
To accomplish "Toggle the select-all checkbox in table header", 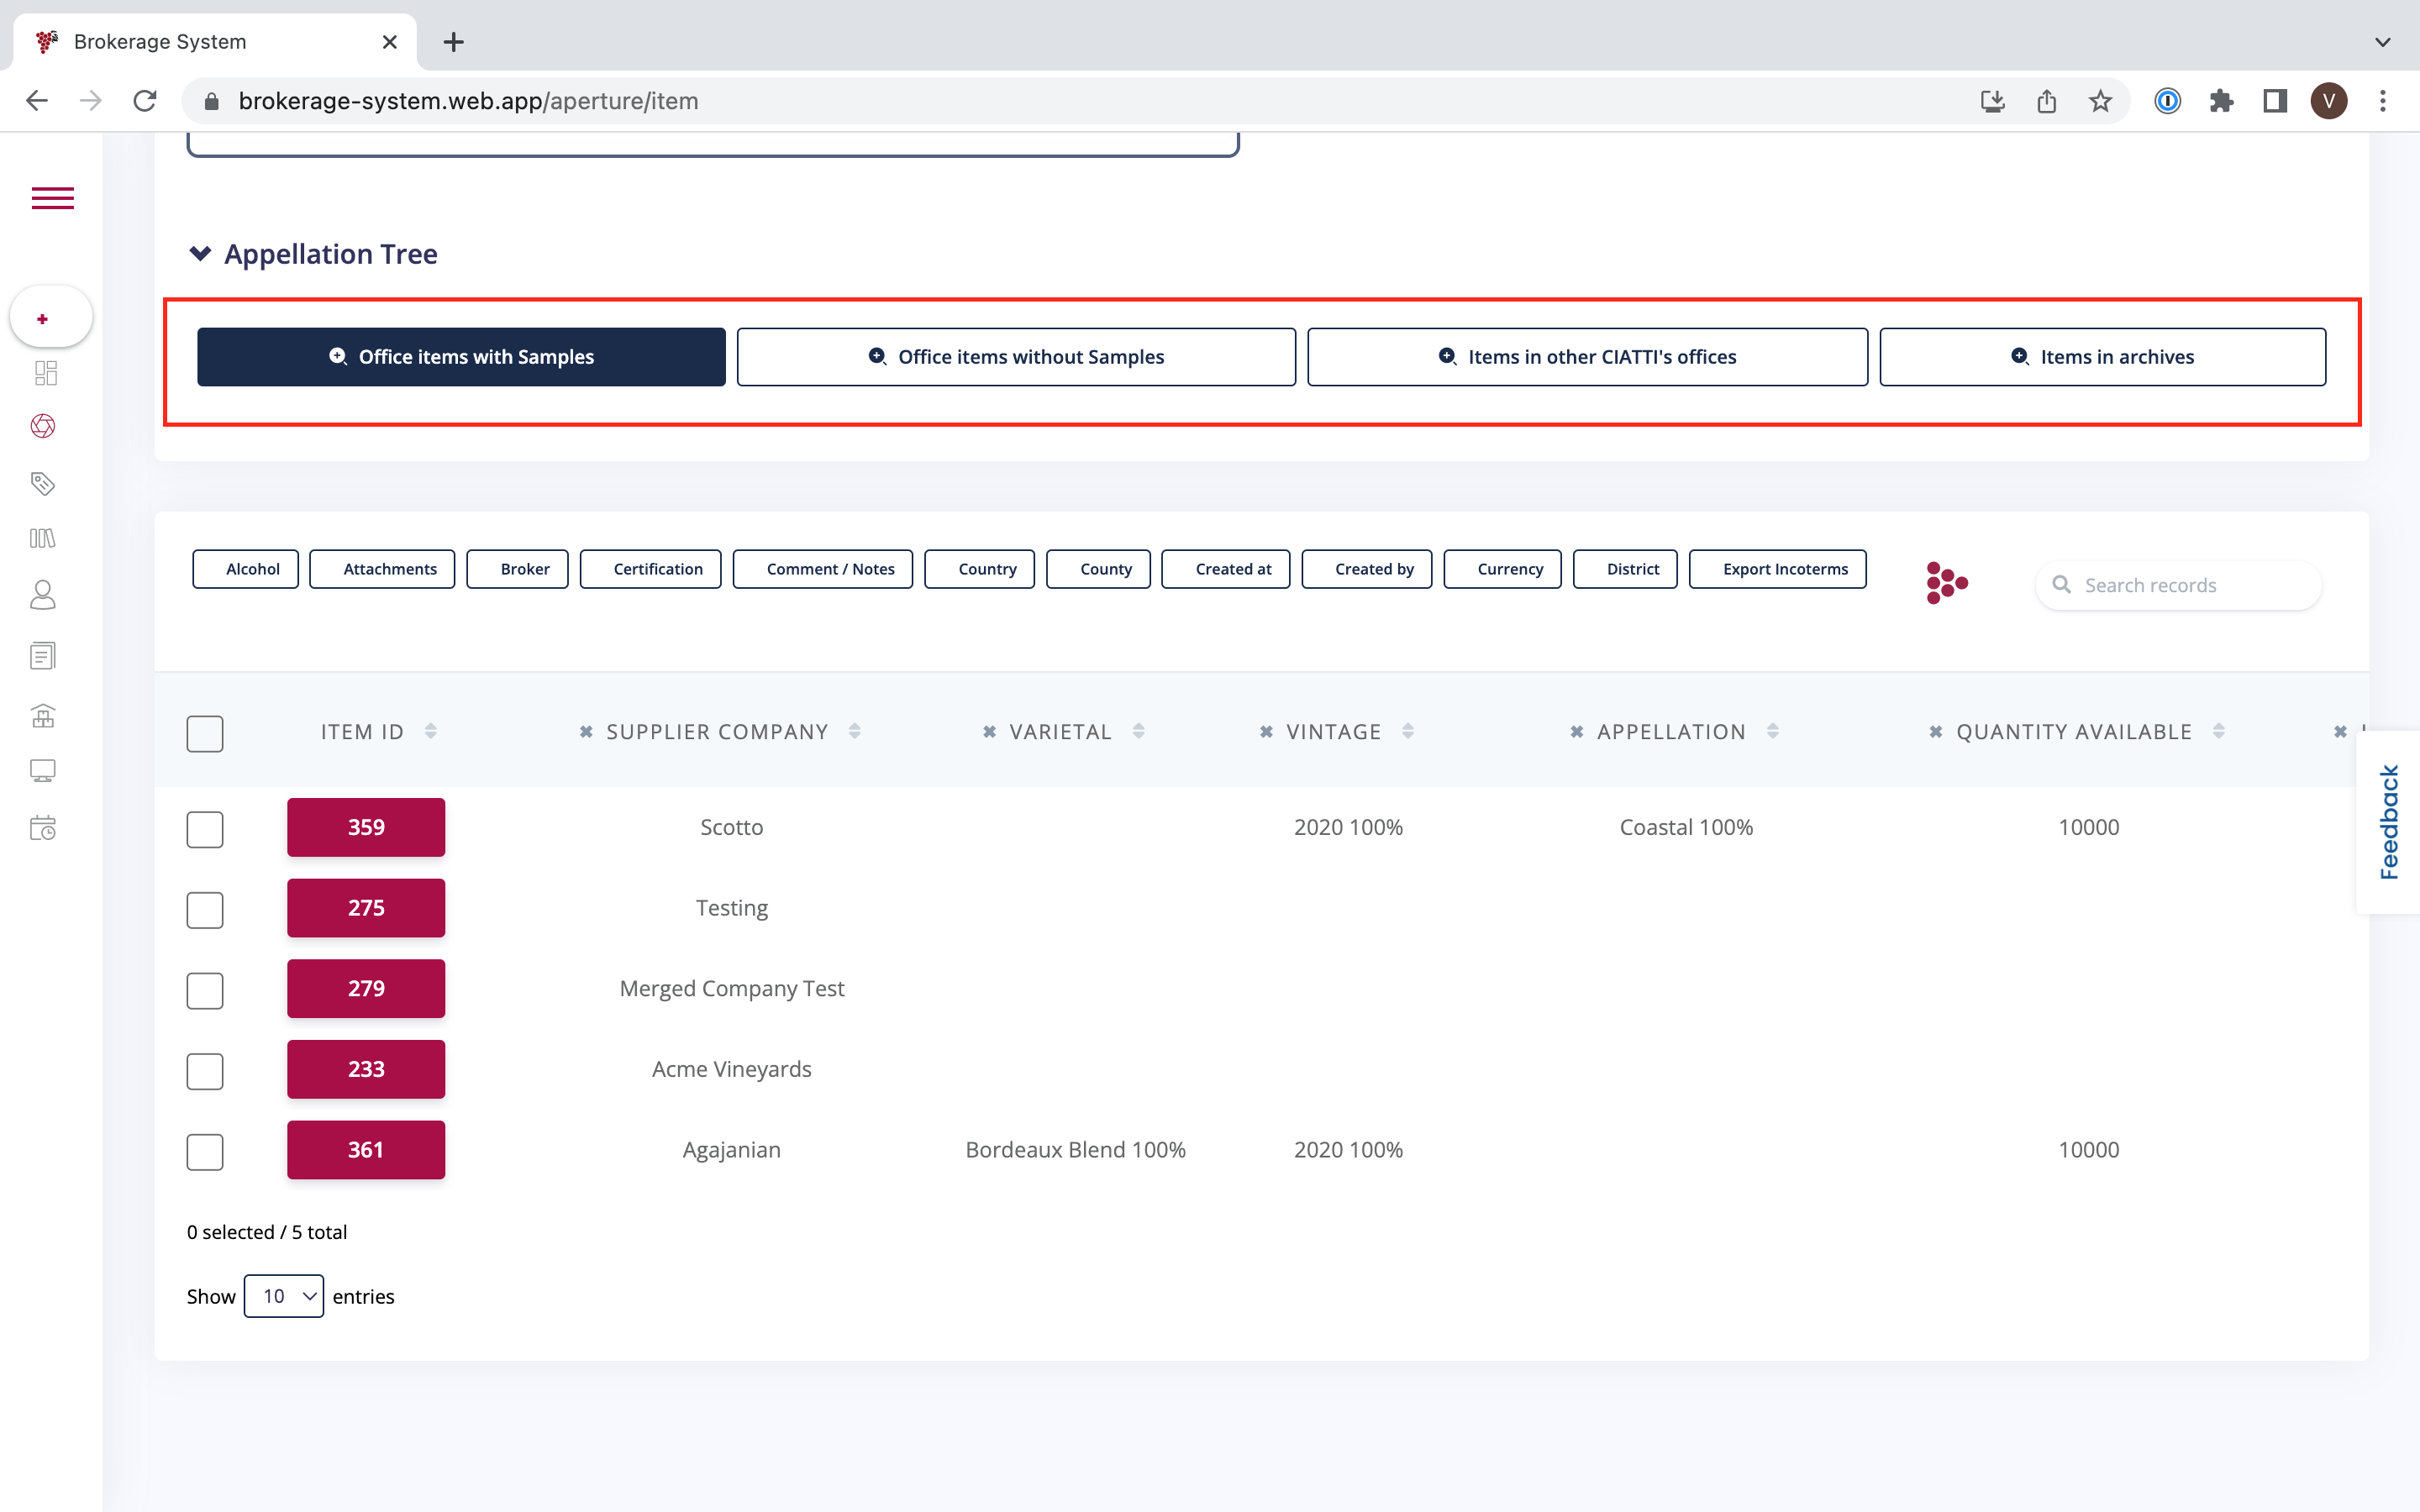I will pyautogui.click(x=205, y=734).
